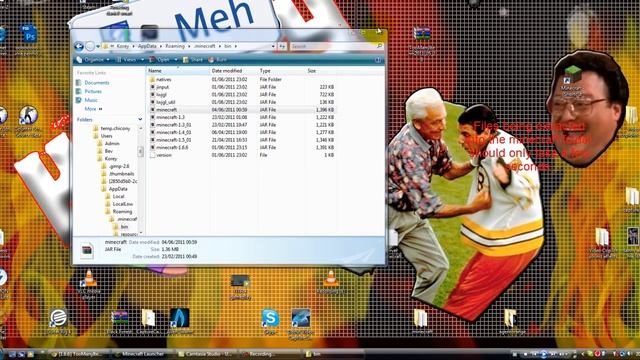Sort by the Name column header
This screenshot has height=360, width=640.
(x=178, y=71)
